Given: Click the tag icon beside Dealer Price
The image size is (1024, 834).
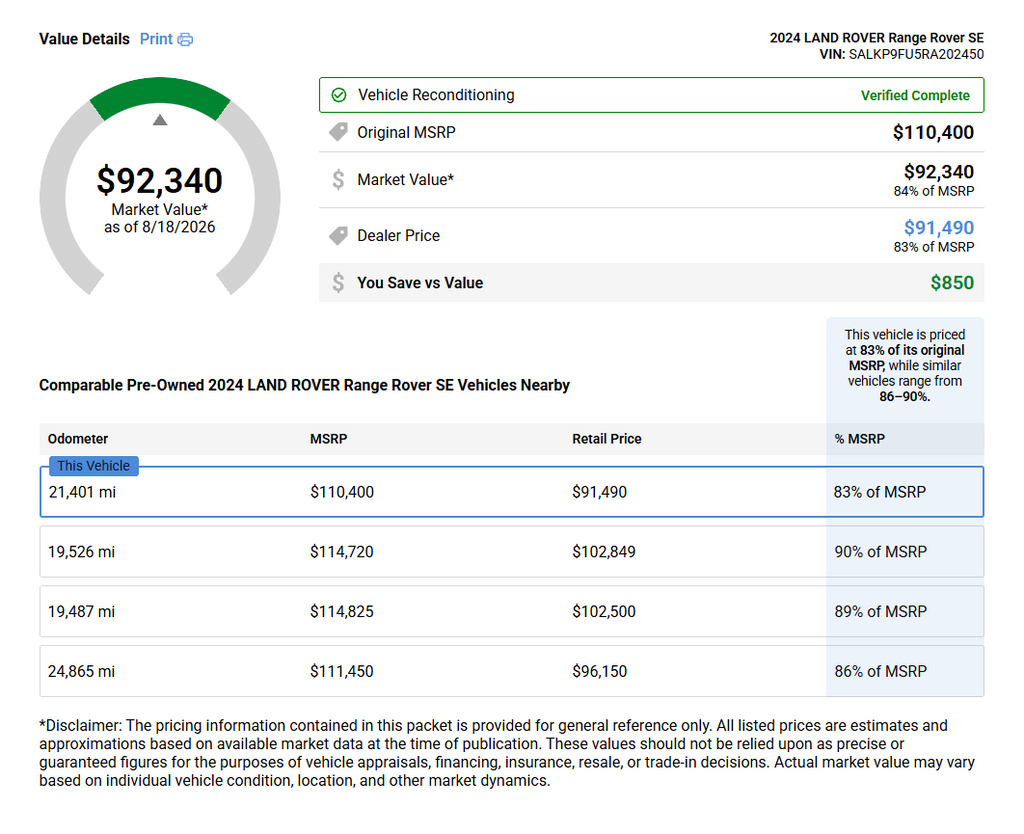Looking at the screenshot, I should 338,235.
